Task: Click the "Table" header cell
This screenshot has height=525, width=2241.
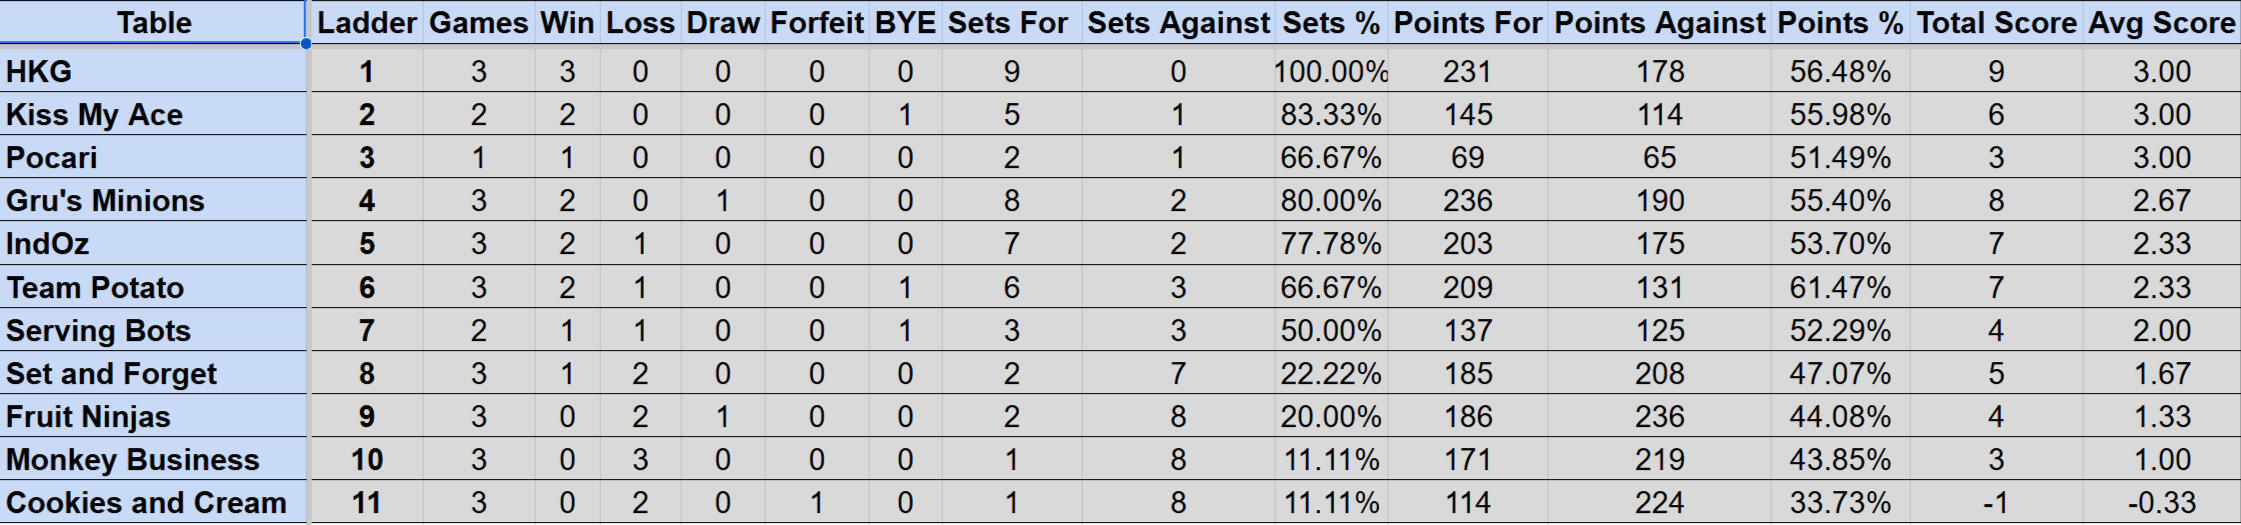Action: pyautogui.click(x=153, y=23)
